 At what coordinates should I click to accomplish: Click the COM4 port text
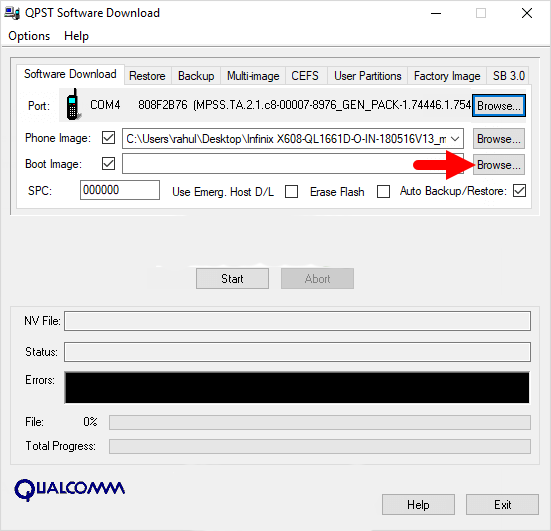click(x=105, y=105)
